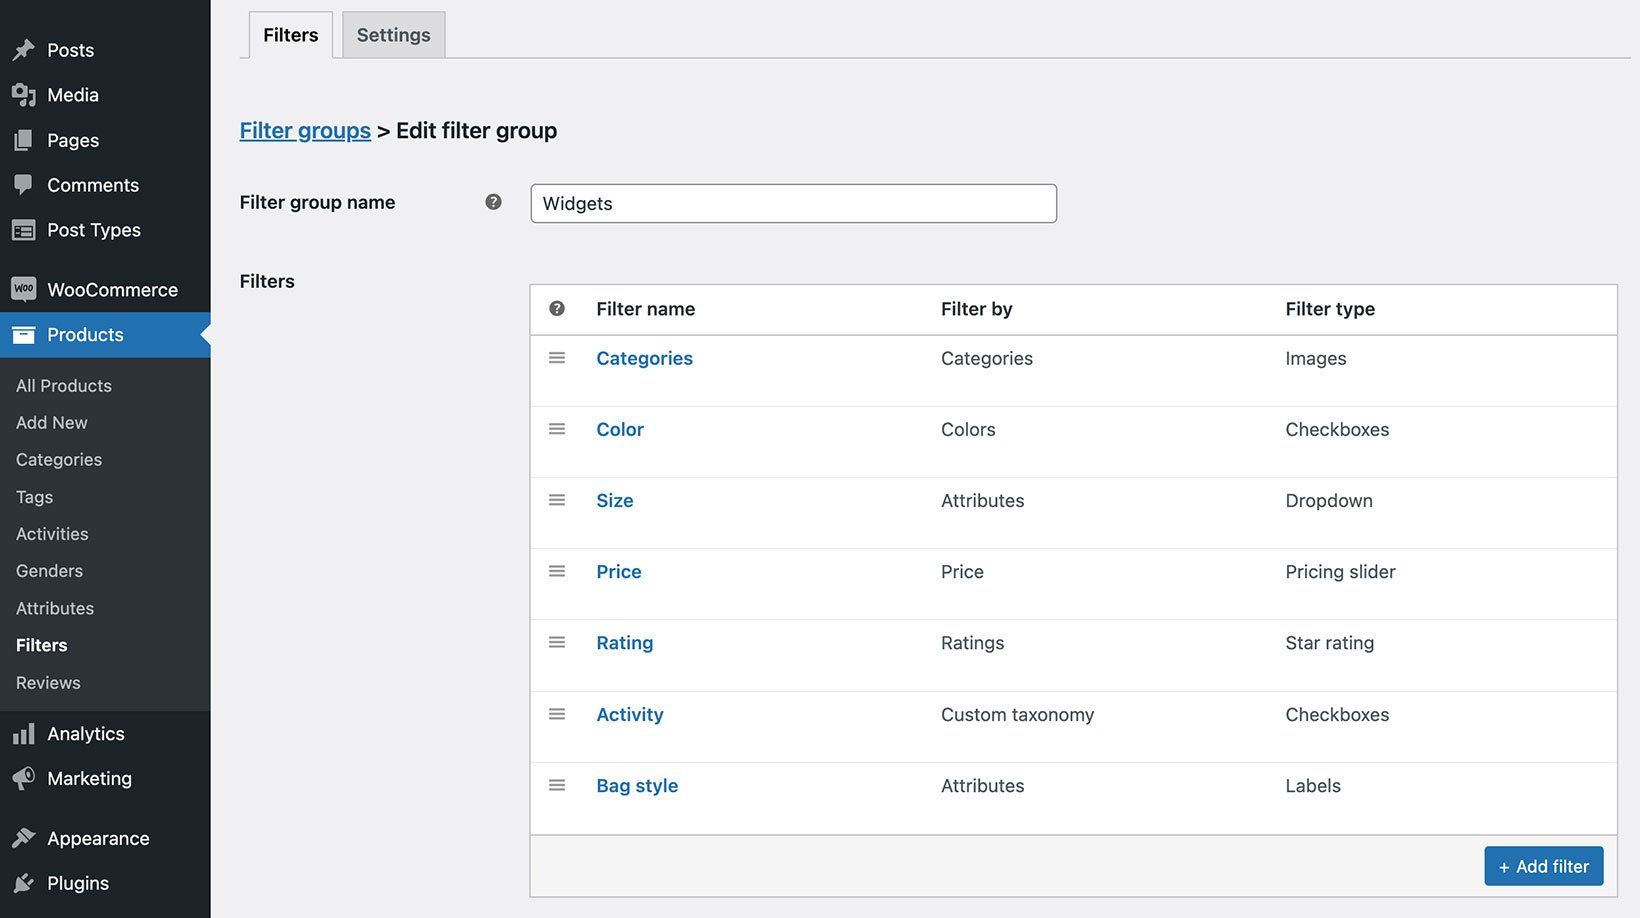The image size is (1640, 918).
Task: Click the help icon in the Filters table header
Action: [557, 309]
